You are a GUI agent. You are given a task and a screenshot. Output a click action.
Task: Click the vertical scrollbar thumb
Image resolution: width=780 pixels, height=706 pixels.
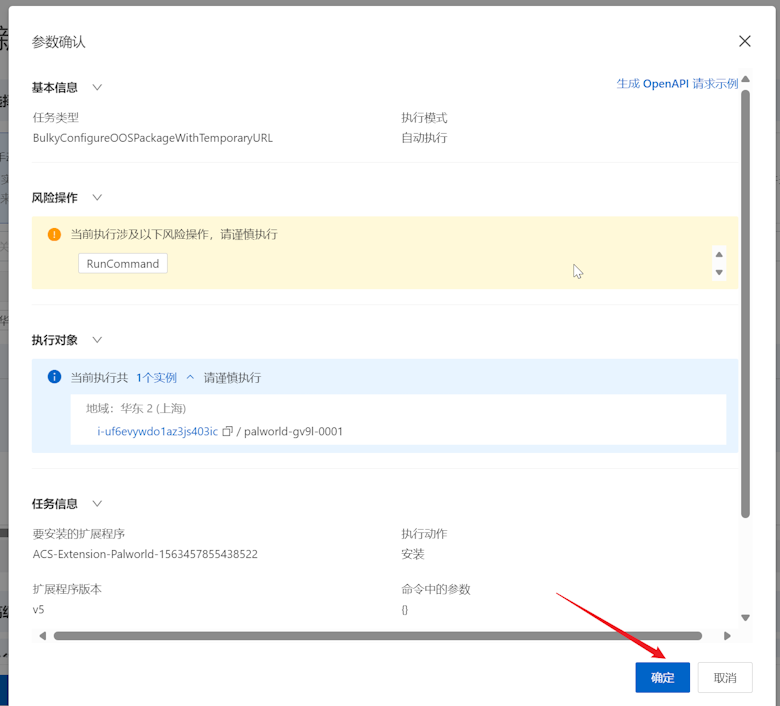745,303
